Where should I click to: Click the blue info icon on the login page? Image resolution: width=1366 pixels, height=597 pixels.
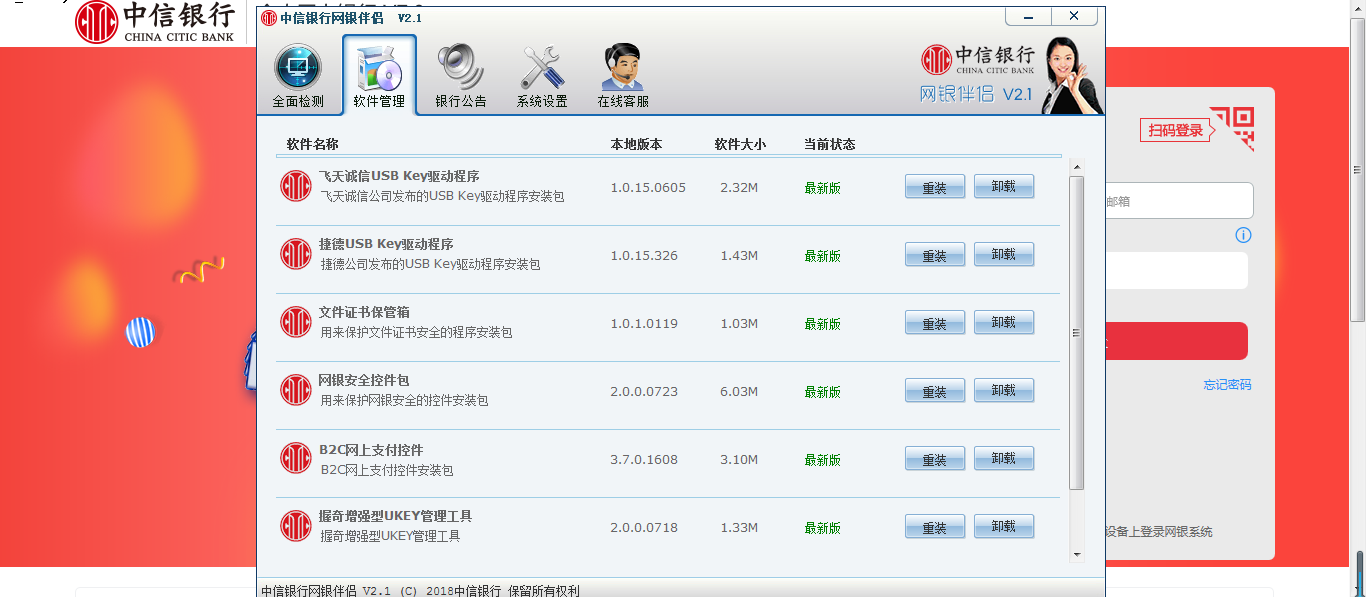tap(1243, 235)
